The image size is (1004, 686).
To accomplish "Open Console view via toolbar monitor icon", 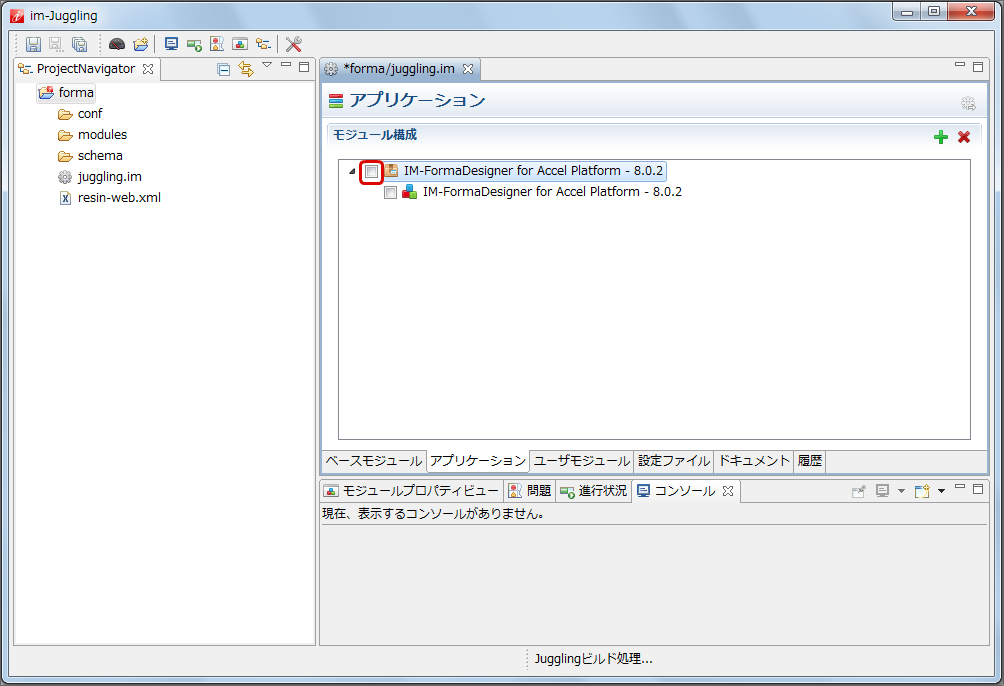I will pos(171,44).
